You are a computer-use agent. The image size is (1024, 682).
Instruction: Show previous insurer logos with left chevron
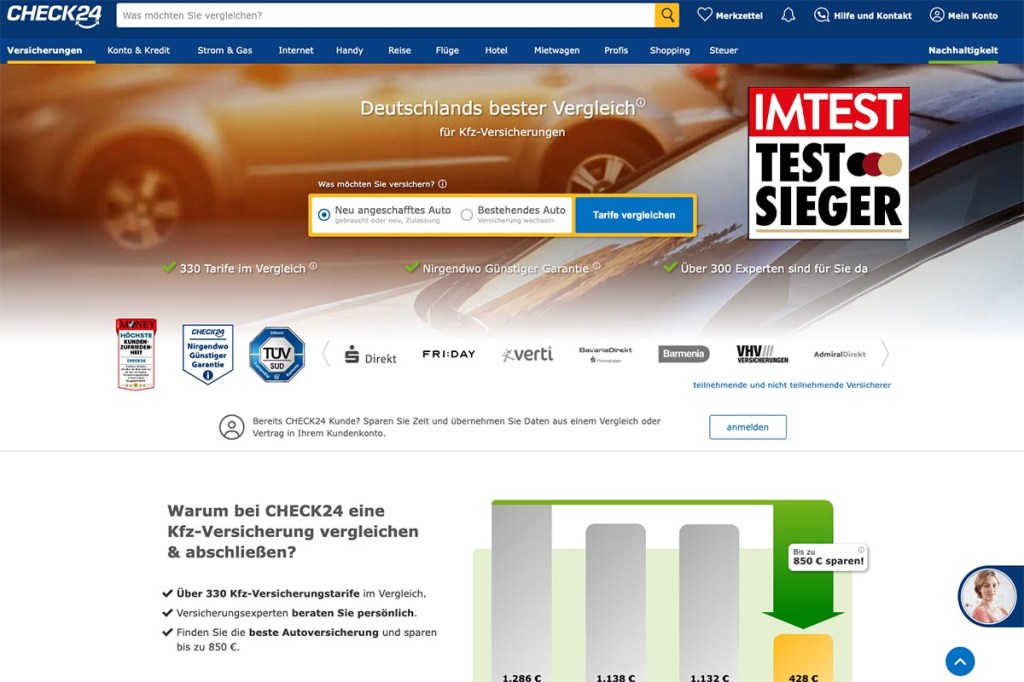[325, 353]
